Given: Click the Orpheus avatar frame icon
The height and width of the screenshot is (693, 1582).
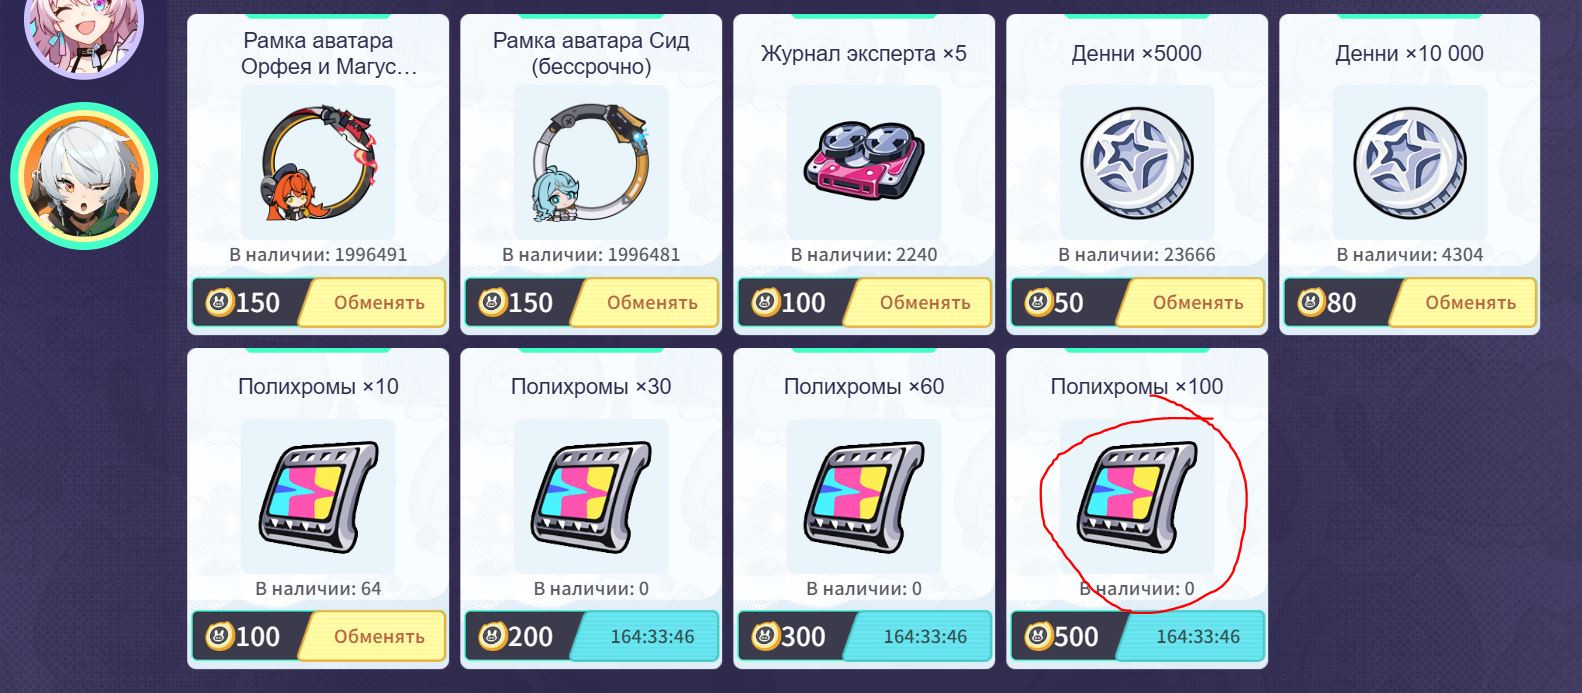Looking at the screenshot, I should point(318,163).
